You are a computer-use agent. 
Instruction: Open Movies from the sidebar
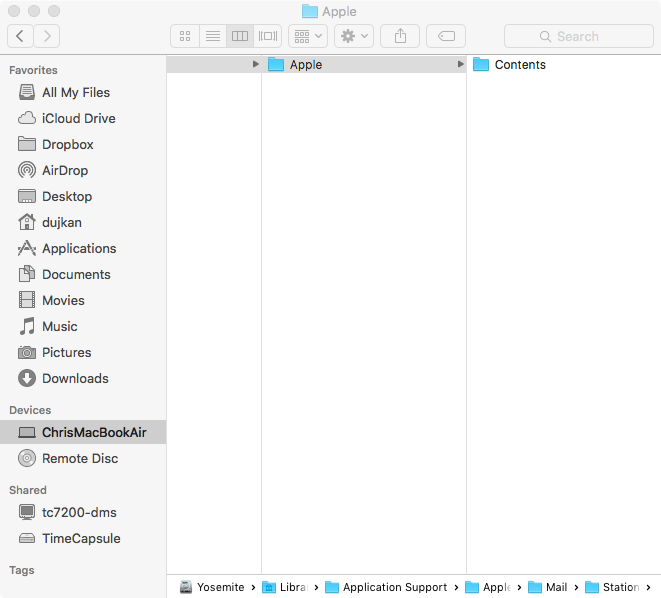pyautogui.click(x=83, y=300)
